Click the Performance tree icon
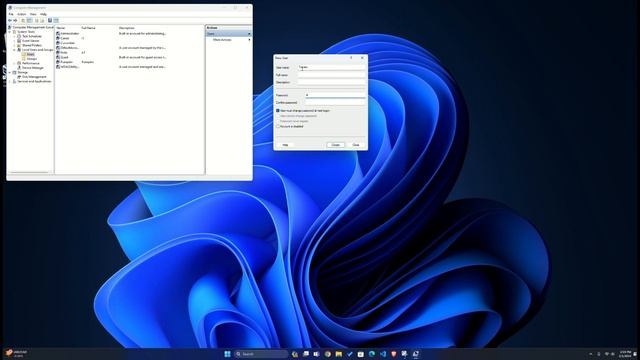This screenshot has width=640, height=360. point(19,63)
